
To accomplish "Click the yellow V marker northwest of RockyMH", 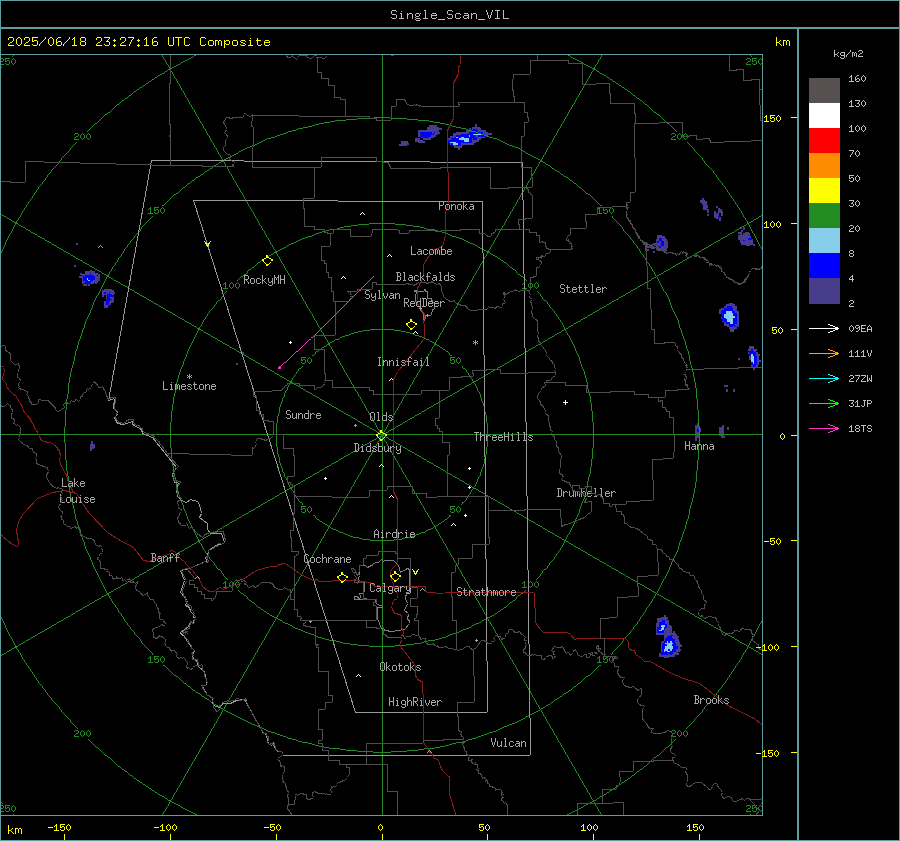I will tap(208, 244).
